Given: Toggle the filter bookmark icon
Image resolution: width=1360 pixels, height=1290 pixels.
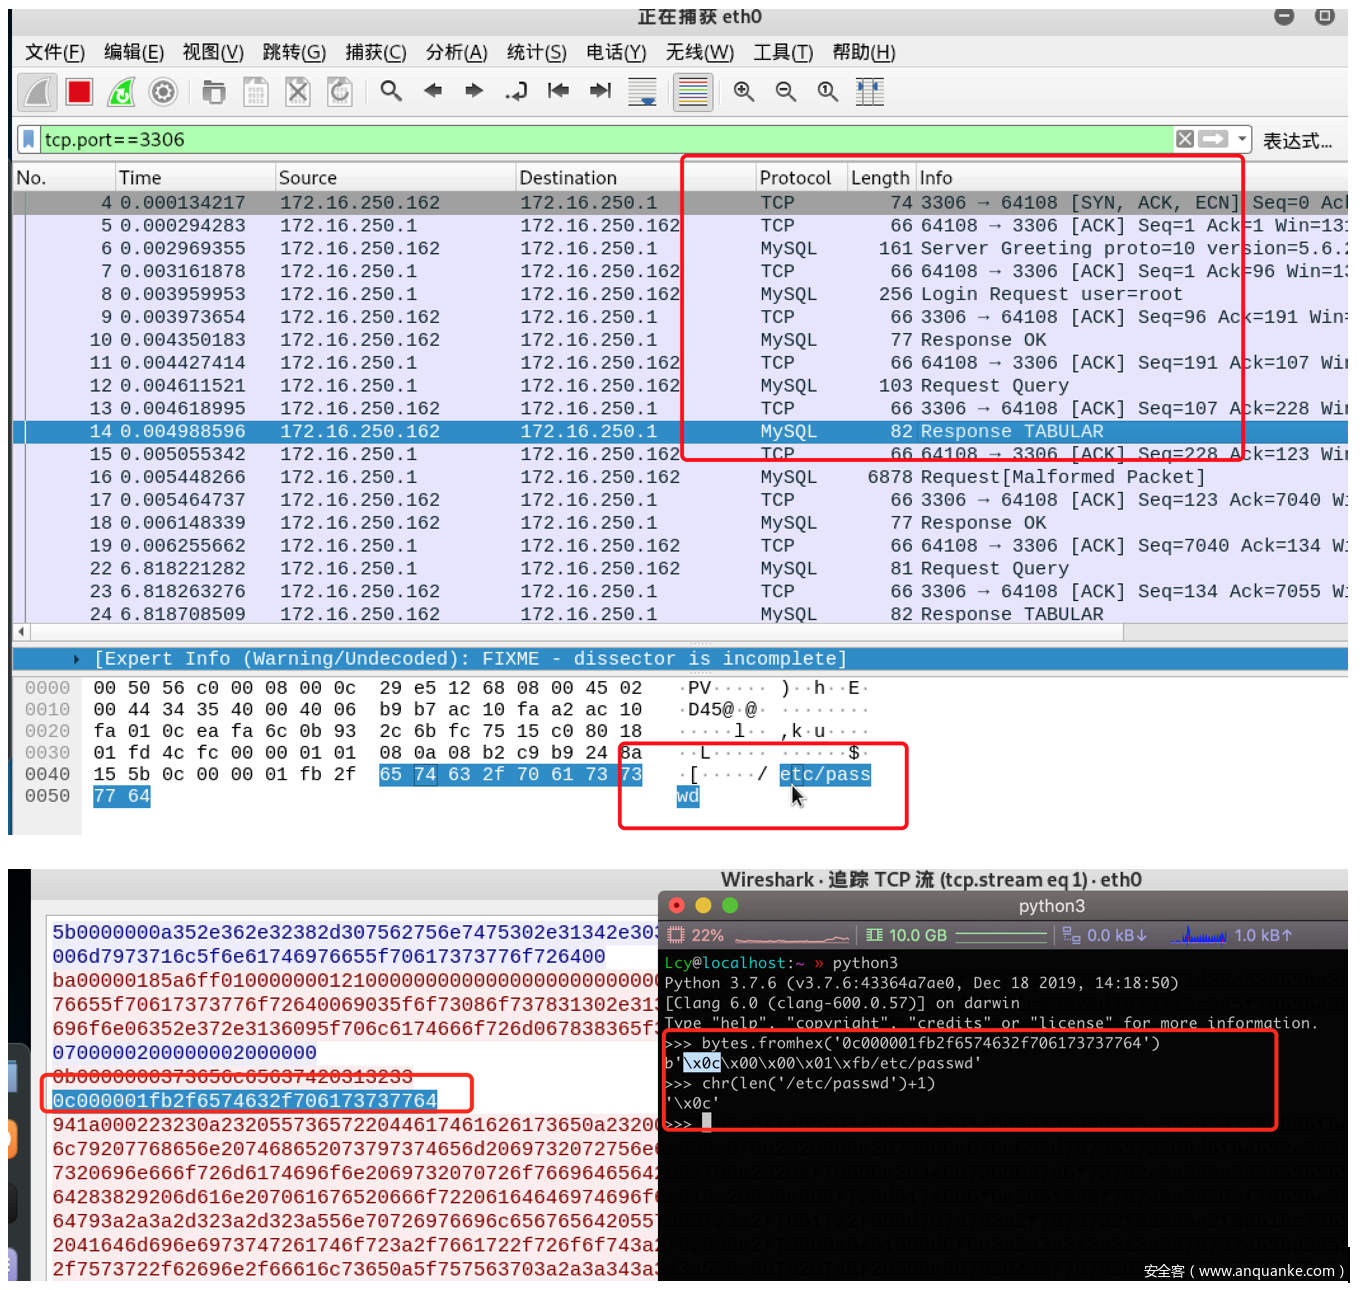Looking at the screenshot, I should pos(29,139).
